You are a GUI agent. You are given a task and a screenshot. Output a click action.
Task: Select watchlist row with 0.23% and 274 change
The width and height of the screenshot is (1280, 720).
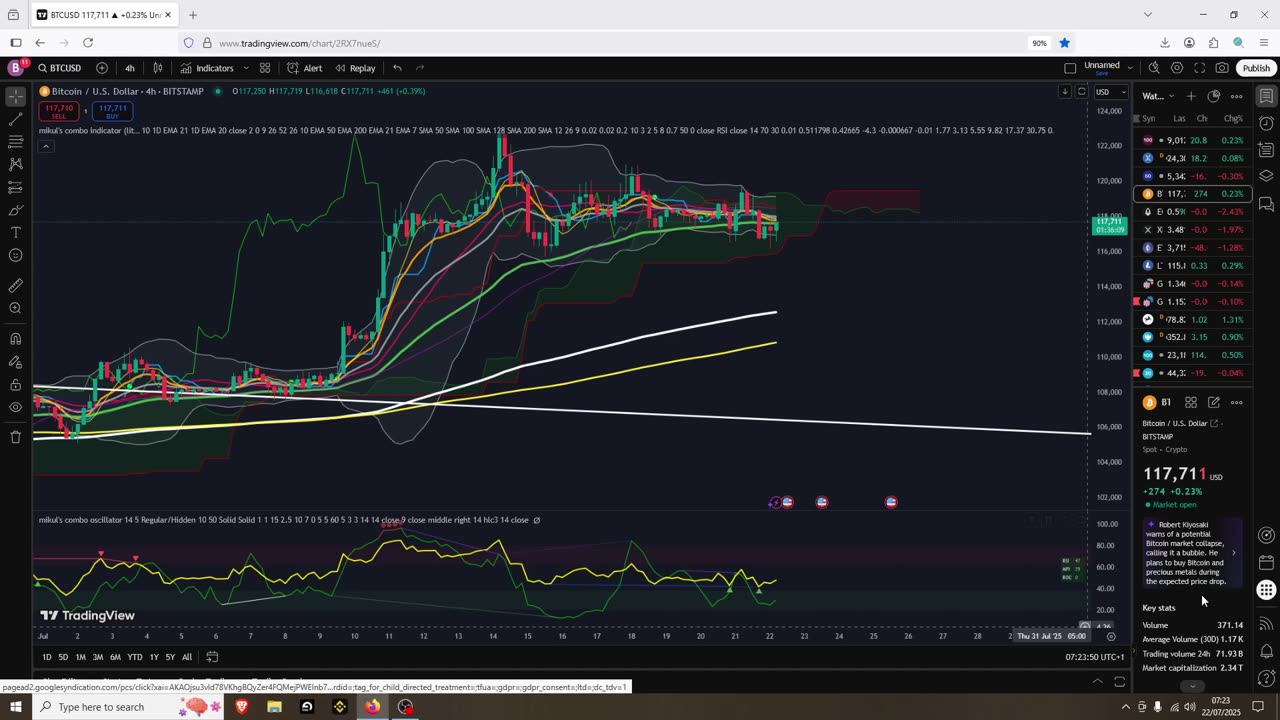1190,194
